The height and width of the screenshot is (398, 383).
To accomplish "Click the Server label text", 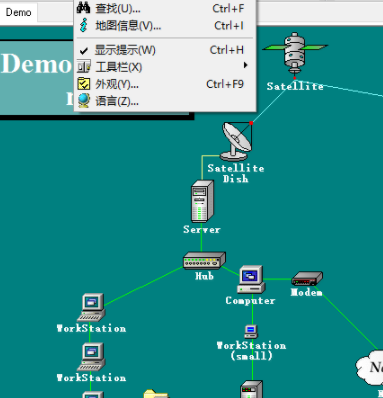I will 202,229.
